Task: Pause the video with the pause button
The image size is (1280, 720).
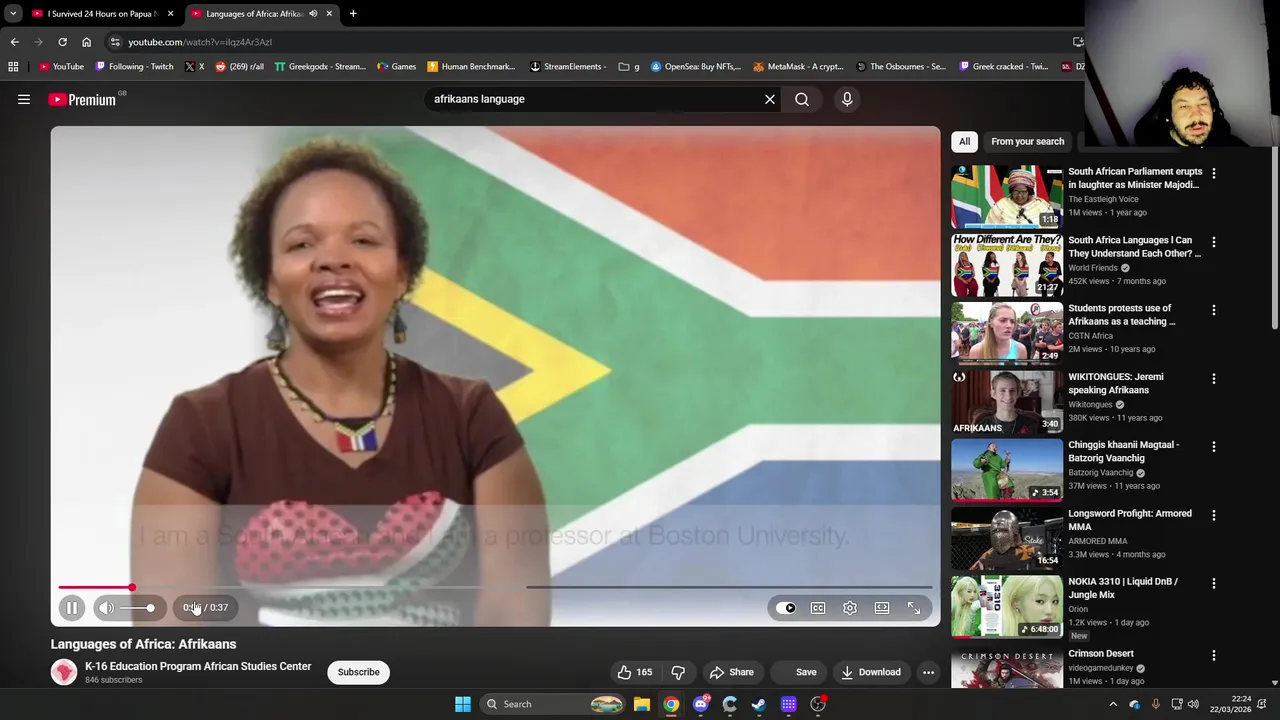Action: pyautogui.click(x=72, y=607)
